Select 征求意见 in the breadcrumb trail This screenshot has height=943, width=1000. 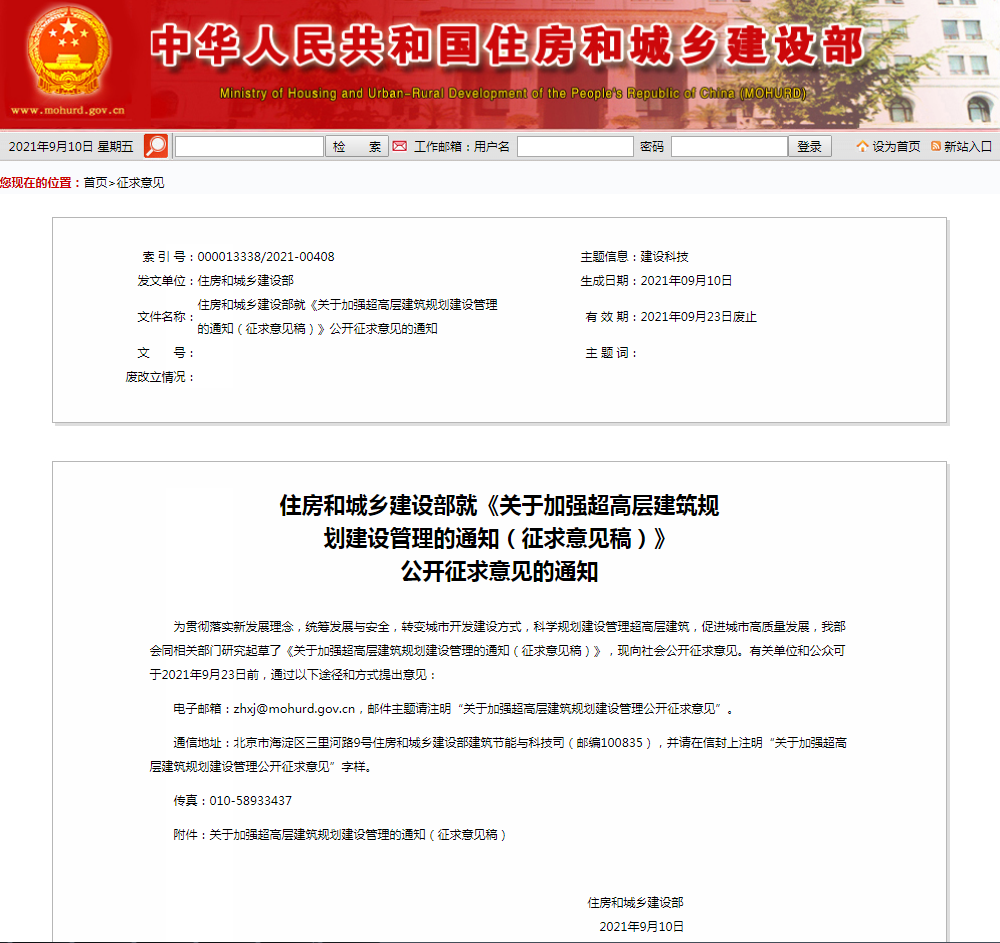pyautogui.click(x=140, y=183)
